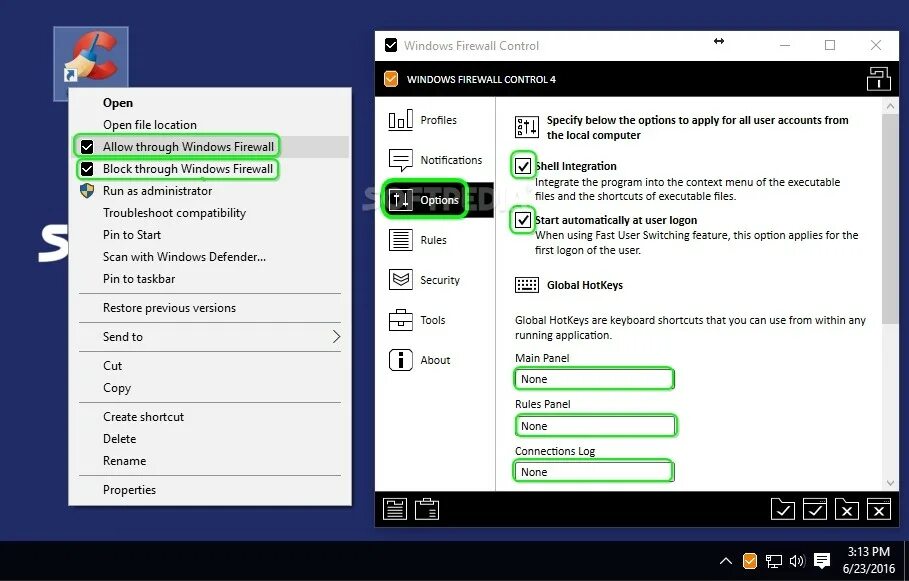Open the Action Center notification icon
Screen dimensions: 909x581
click(x=821, y=561)
